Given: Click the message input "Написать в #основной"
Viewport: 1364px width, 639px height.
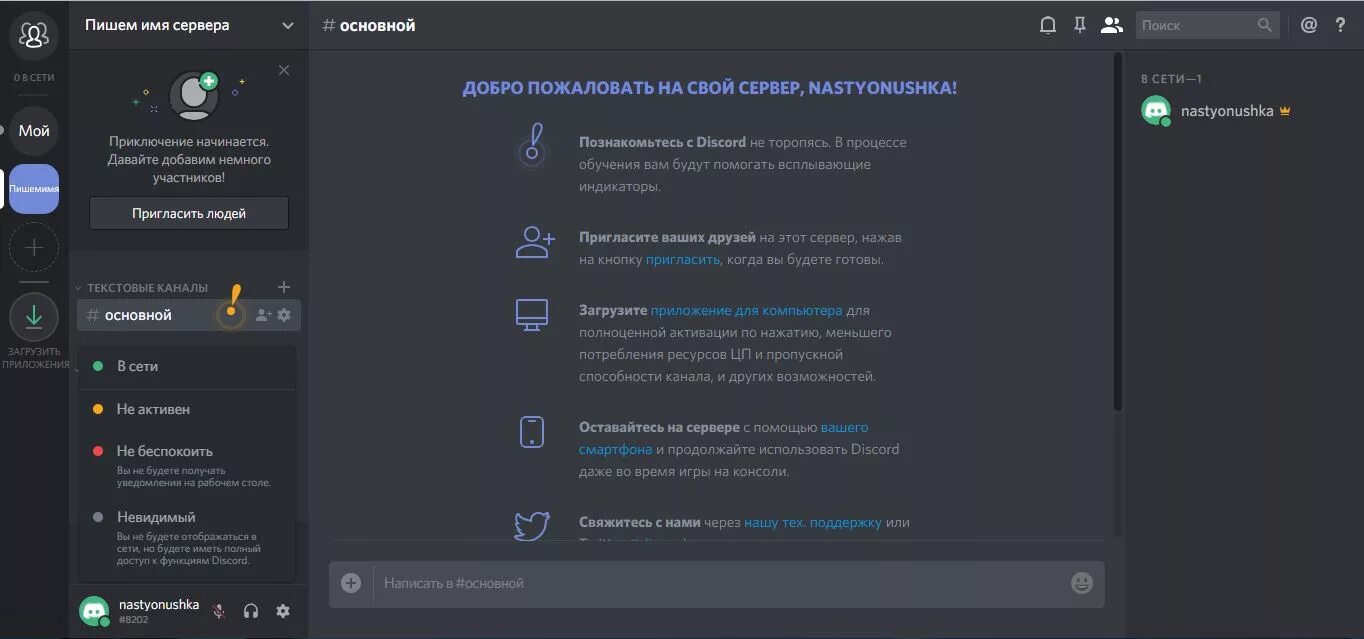Looking at the screenshot, I should tap(718, 583).
